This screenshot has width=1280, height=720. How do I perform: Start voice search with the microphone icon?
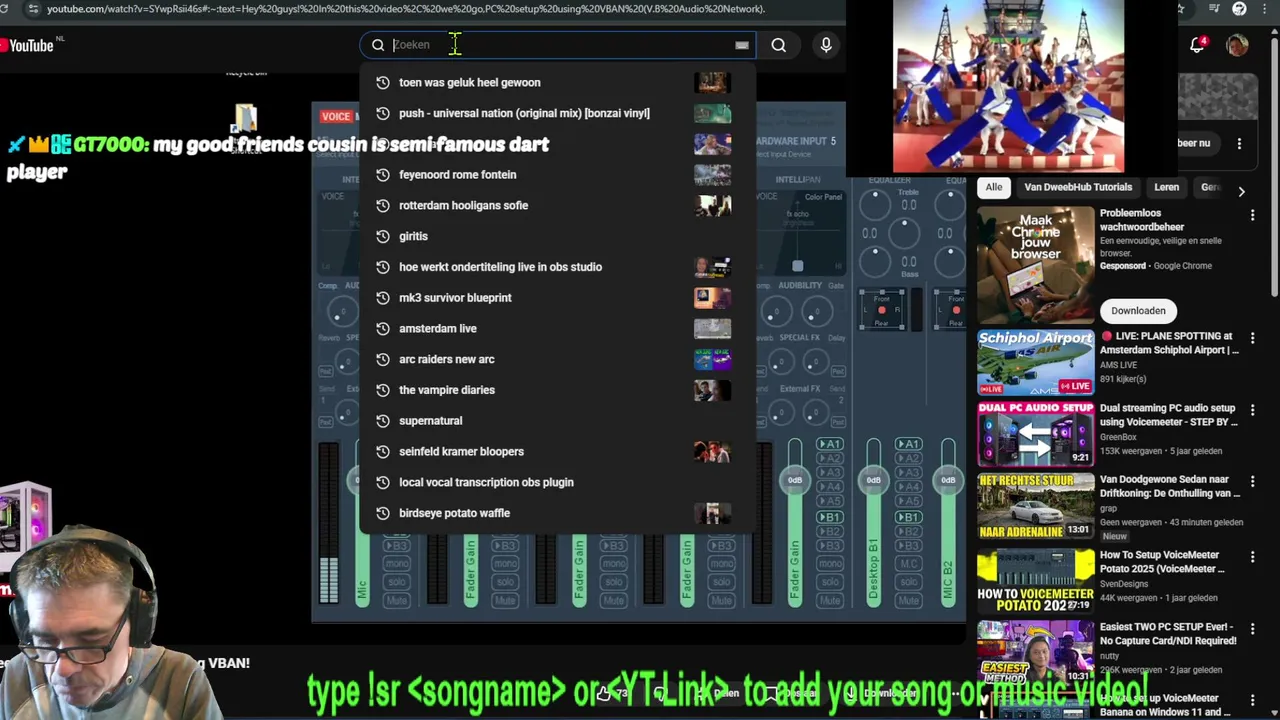pos(826,45)
